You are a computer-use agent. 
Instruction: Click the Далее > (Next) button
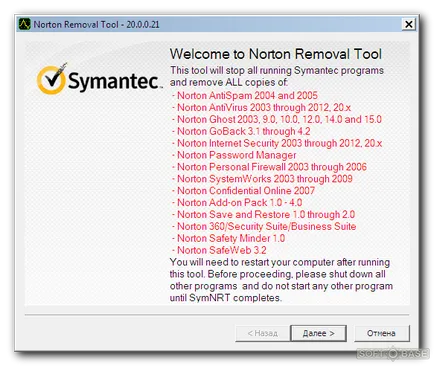click(318, 333)
